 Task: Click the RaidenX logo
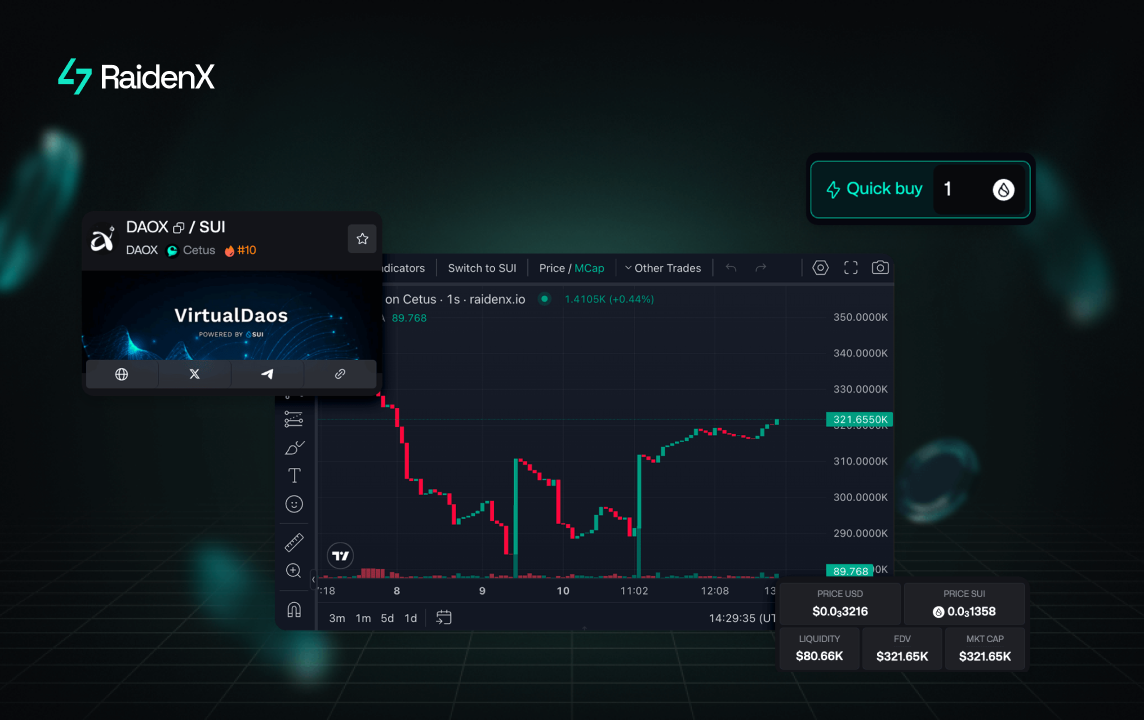[x=136, y=77]
